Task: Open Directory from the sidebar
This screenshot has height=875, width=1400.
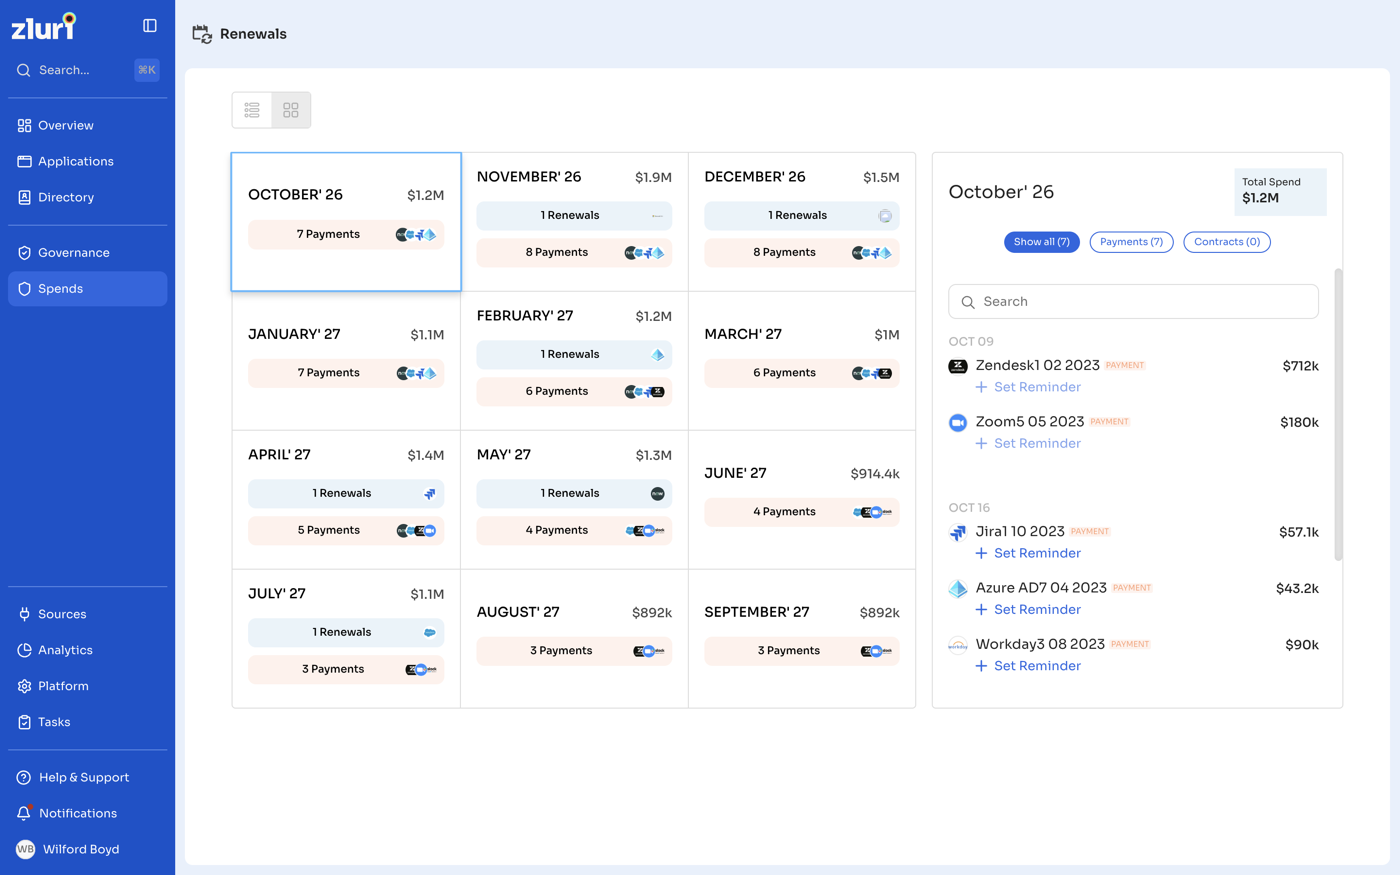Action: click(x=88, y=197)
